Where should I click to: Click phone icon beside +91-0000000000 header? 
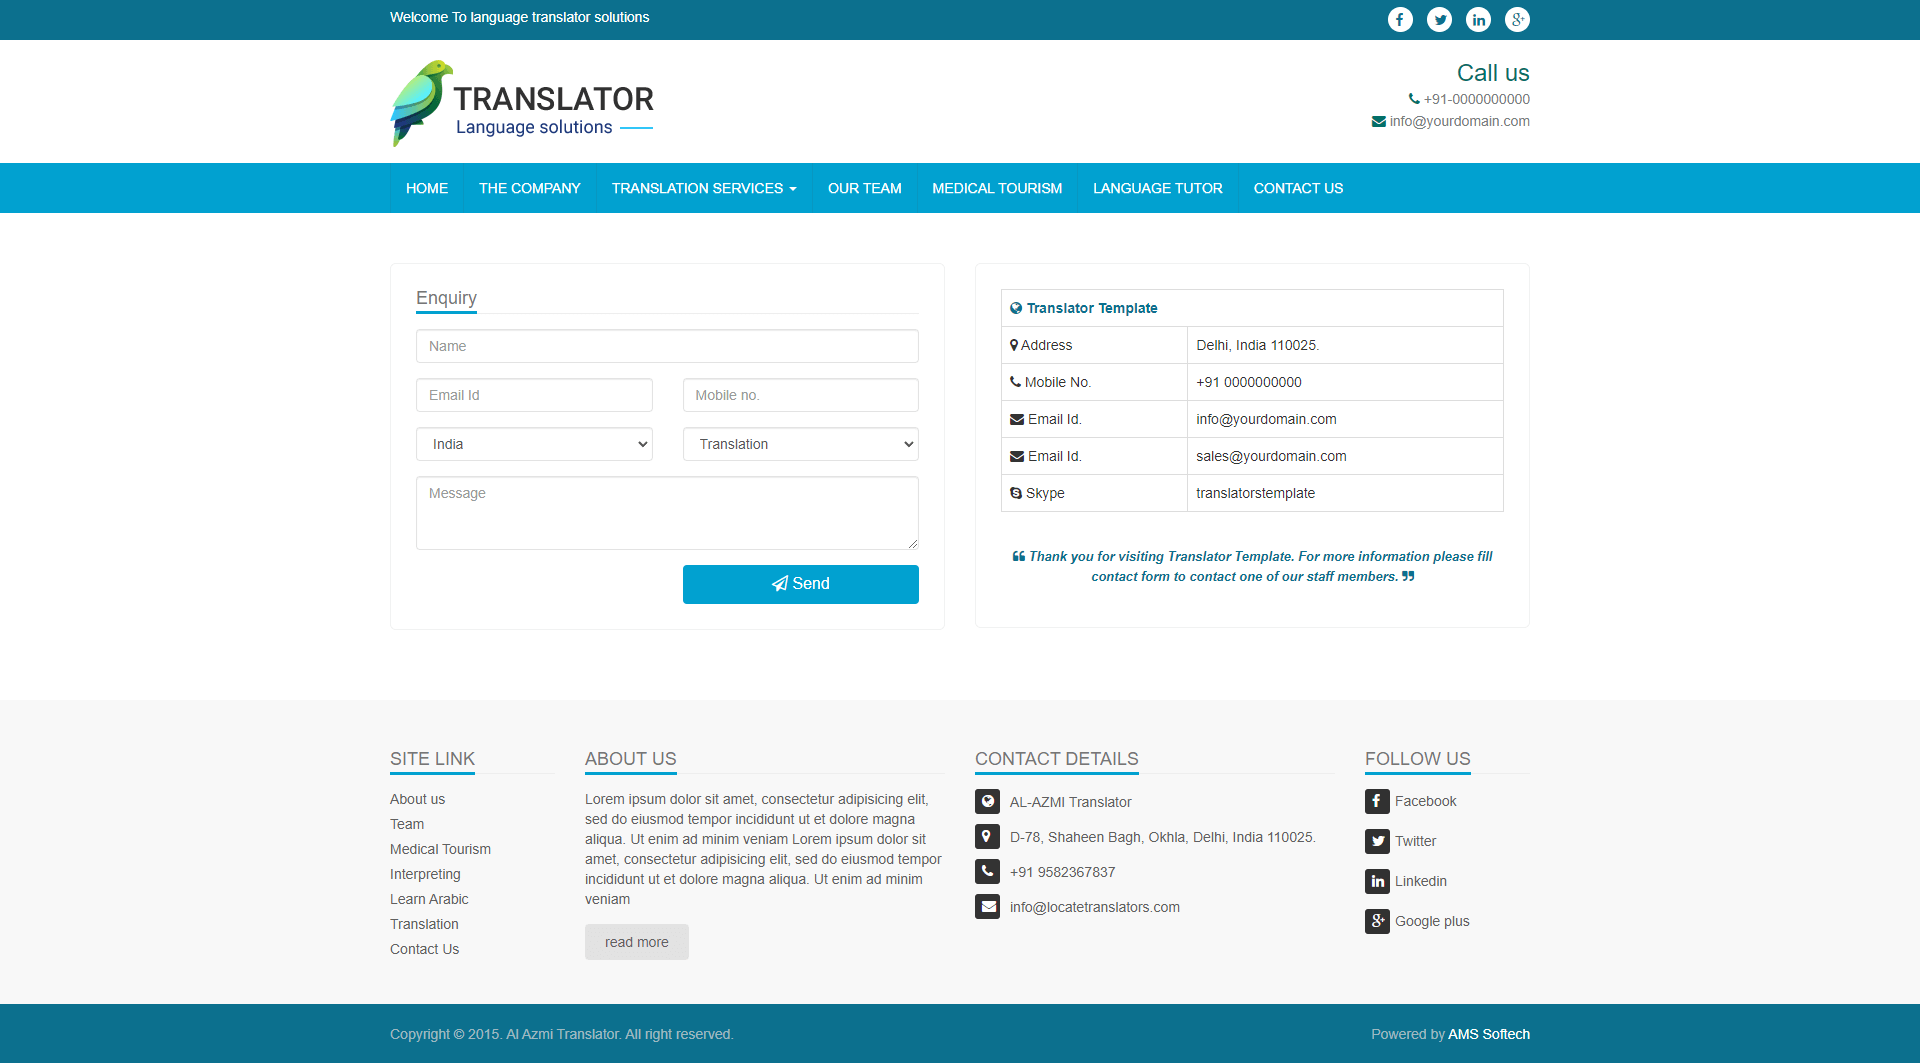[1414, 99]
